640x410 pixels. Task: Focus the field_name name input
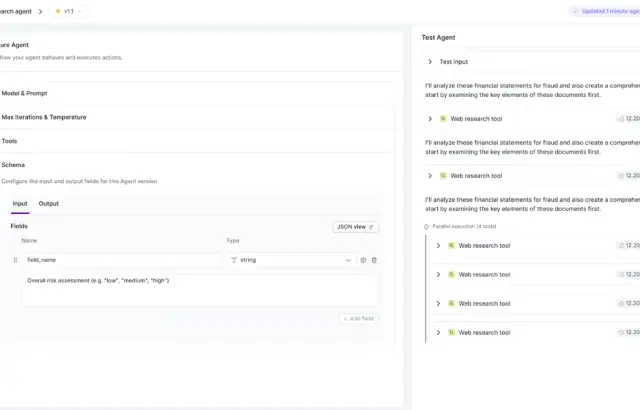122,260
